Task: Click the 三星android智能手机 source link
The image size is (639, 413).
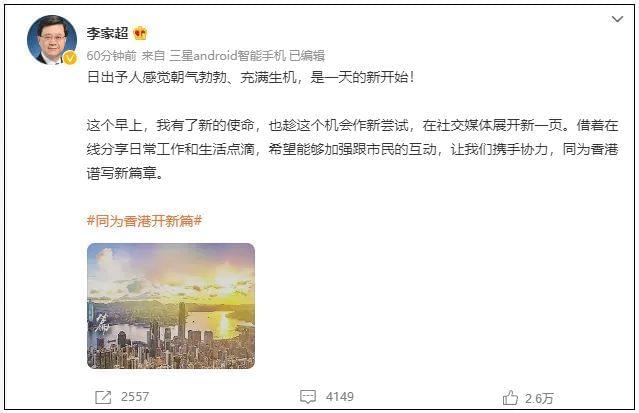Action: [227, 55]
